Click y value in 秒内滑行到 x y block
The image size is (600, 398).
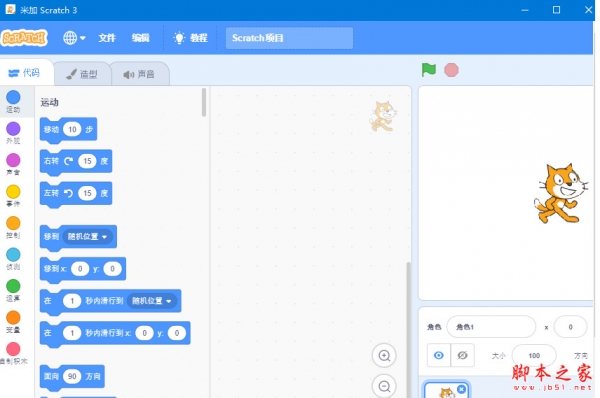pyautogui.click(x=176, y=333)
